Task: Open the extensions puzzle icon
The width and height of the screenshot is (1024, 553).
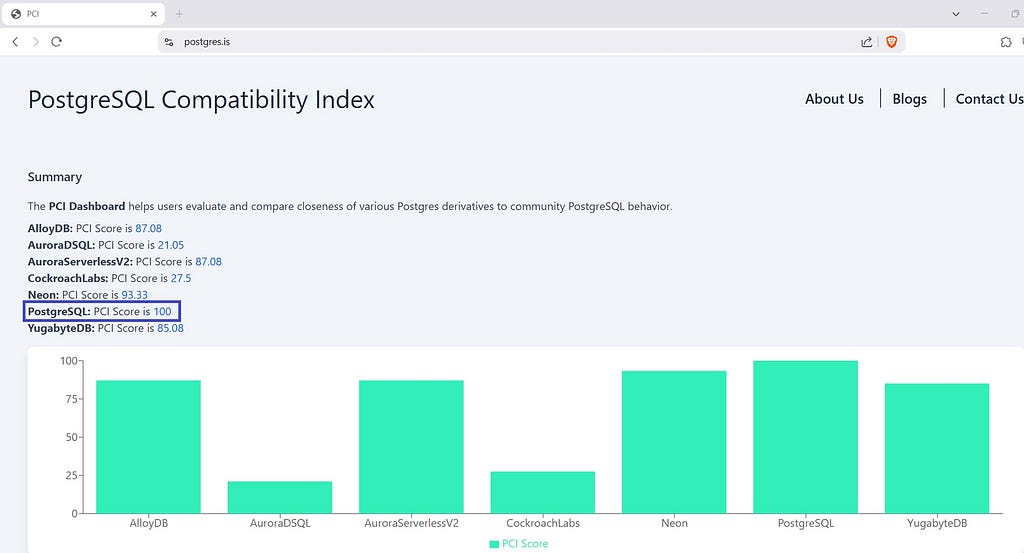Action: click(1006, 42)
